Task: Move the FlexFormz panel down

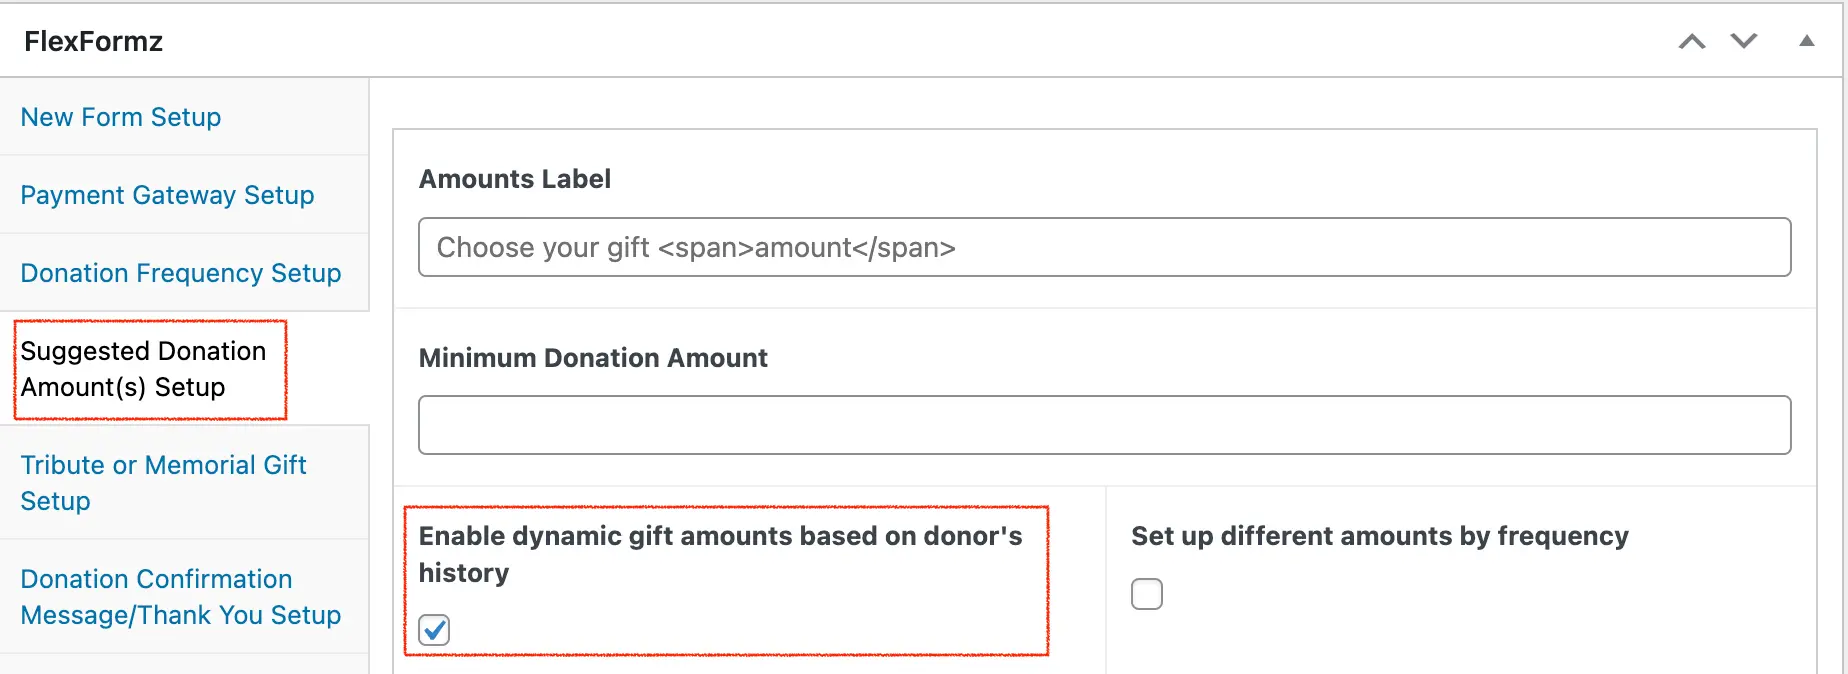Action: click(1744, 41)
